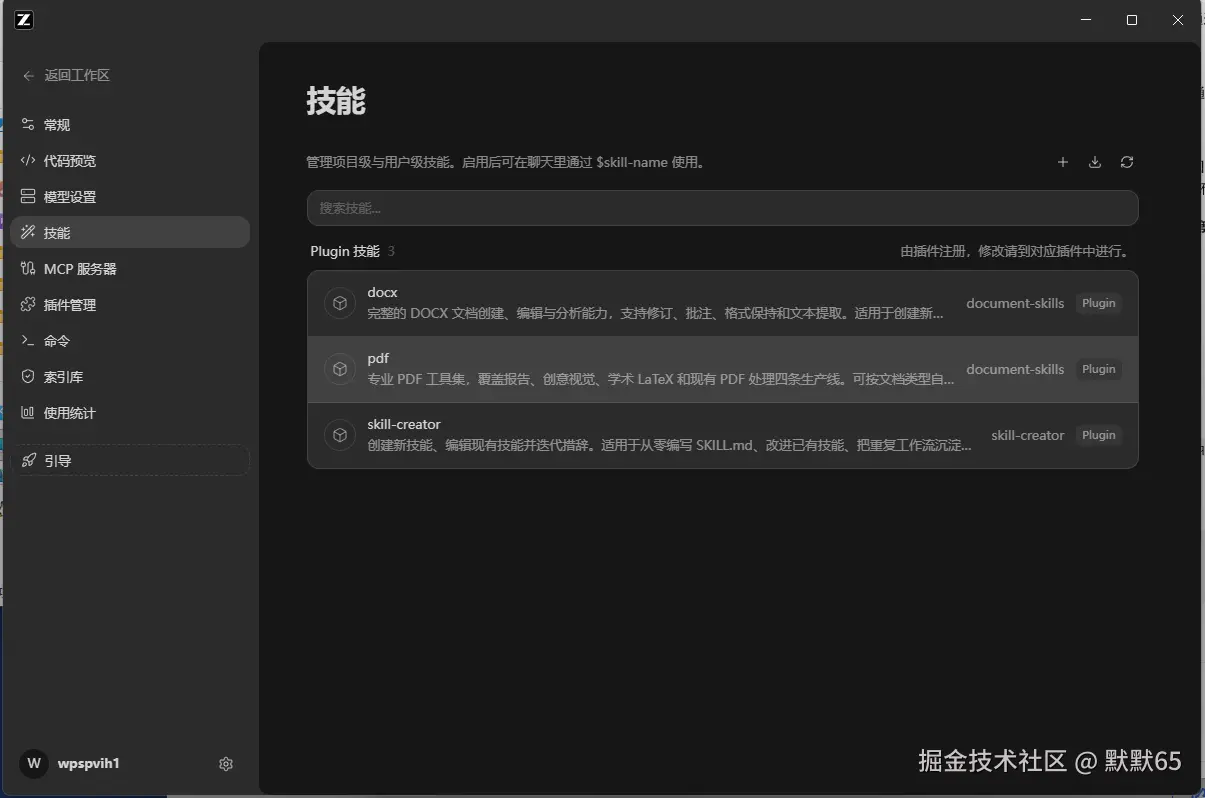Image resolution: width=1205 pixels, height=798 pixels.
Task: Click the 索引库 shield icon
Action: (x=28, y=377)
